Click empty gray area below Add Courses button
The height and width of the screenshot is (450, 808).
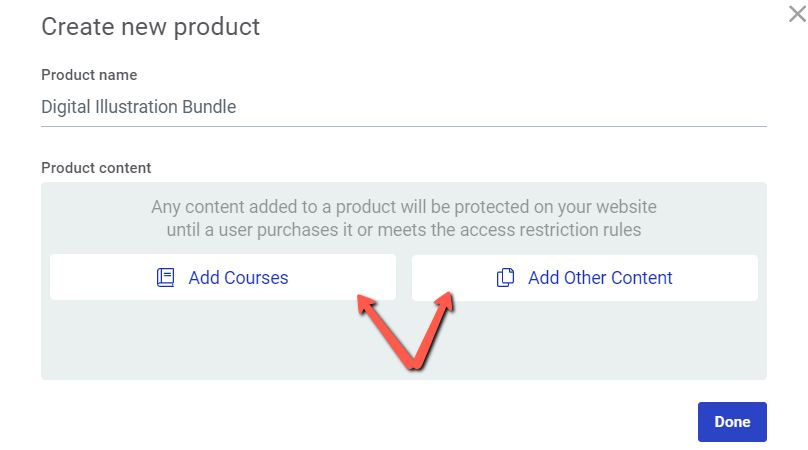pyautogui.click(x=206, y=340)
